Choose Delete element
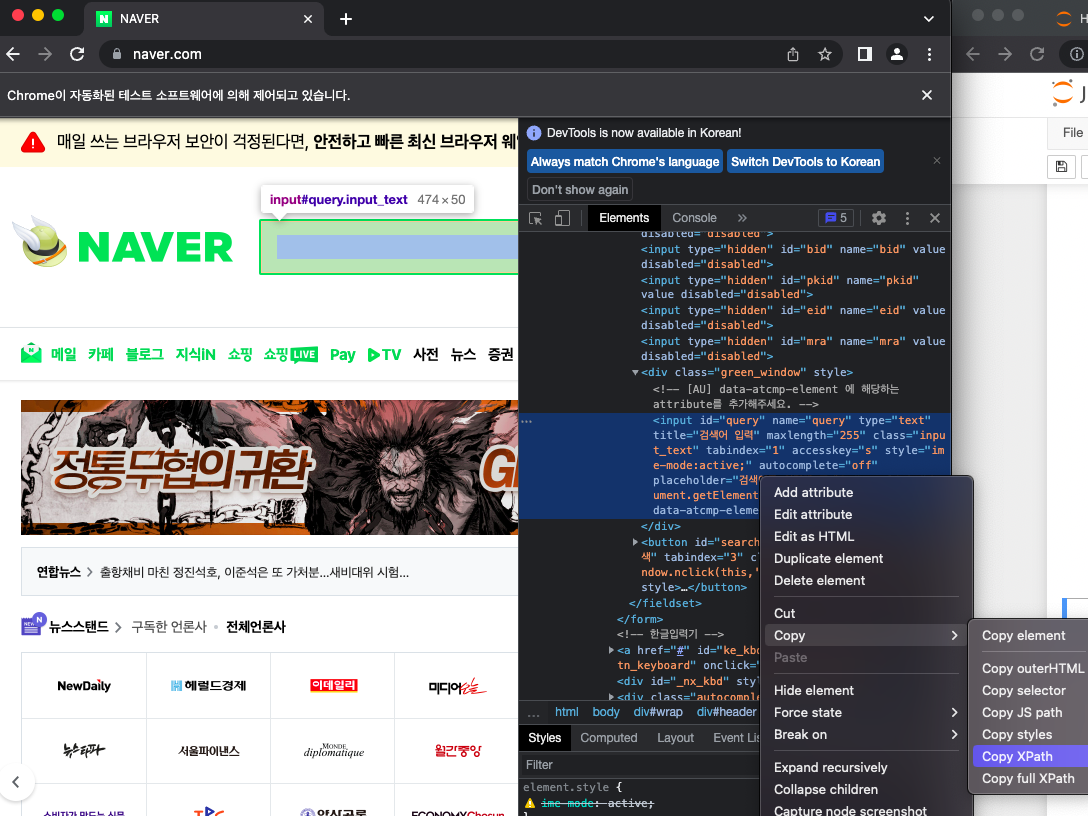The image size is (1088, 816). 866,581
